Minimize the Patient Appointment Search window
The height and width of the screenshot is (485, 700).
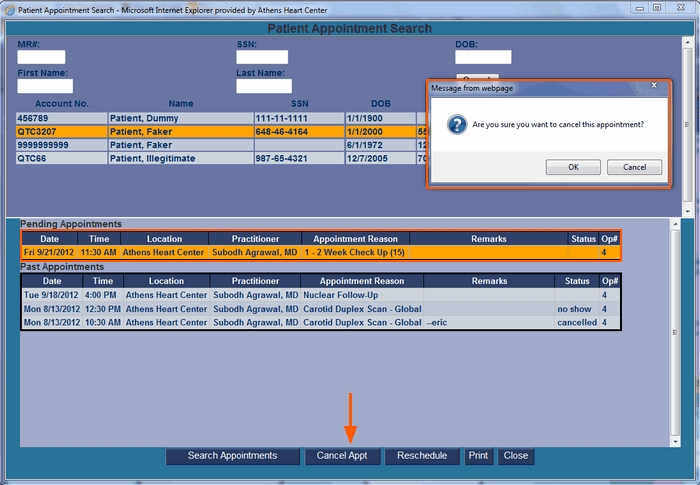(640, 8)
